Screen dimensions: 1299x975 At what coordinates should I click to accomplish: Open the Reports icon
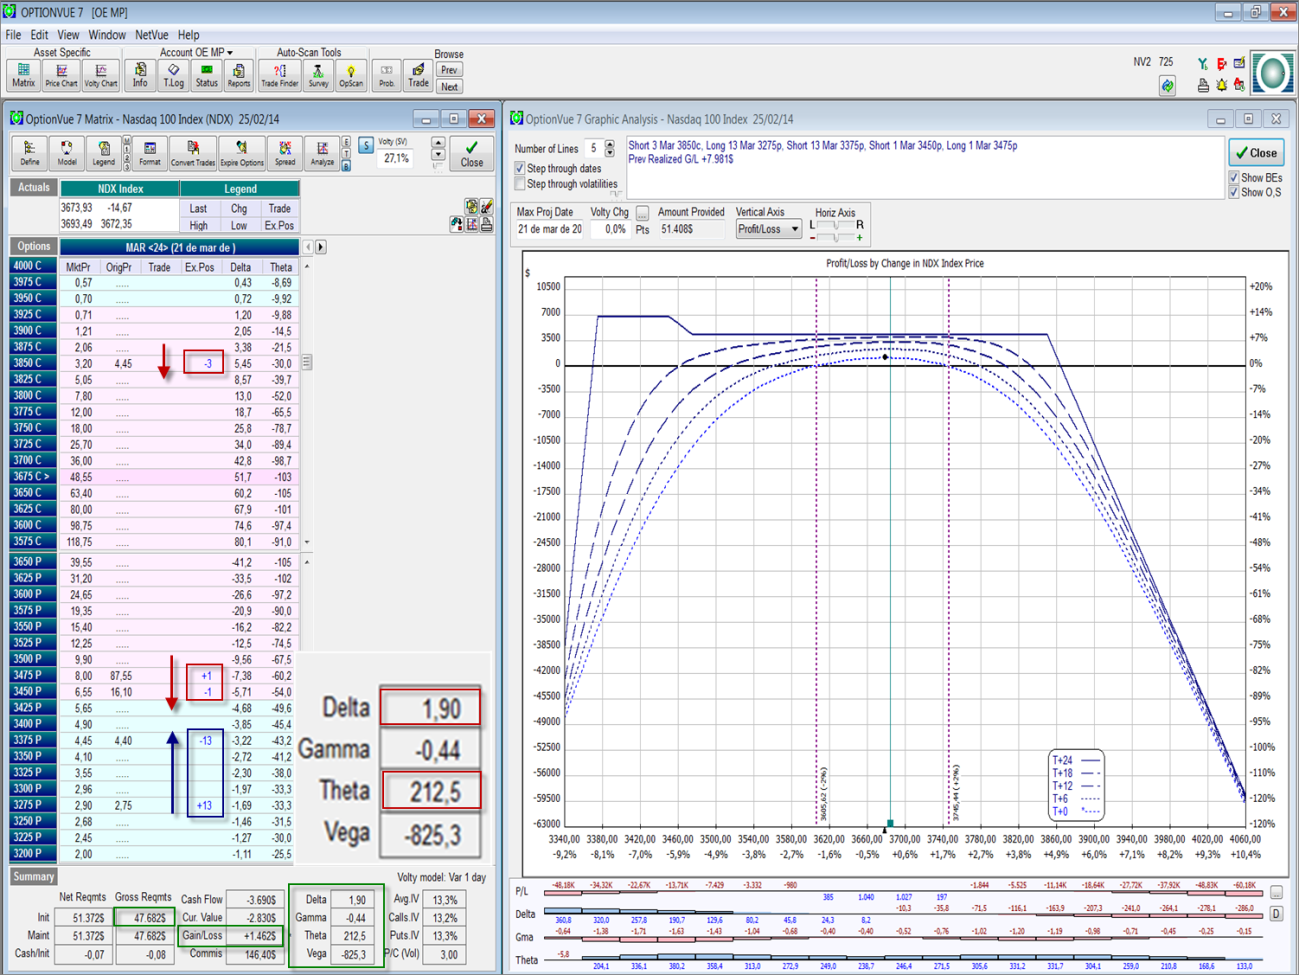[x=238, y=75]
